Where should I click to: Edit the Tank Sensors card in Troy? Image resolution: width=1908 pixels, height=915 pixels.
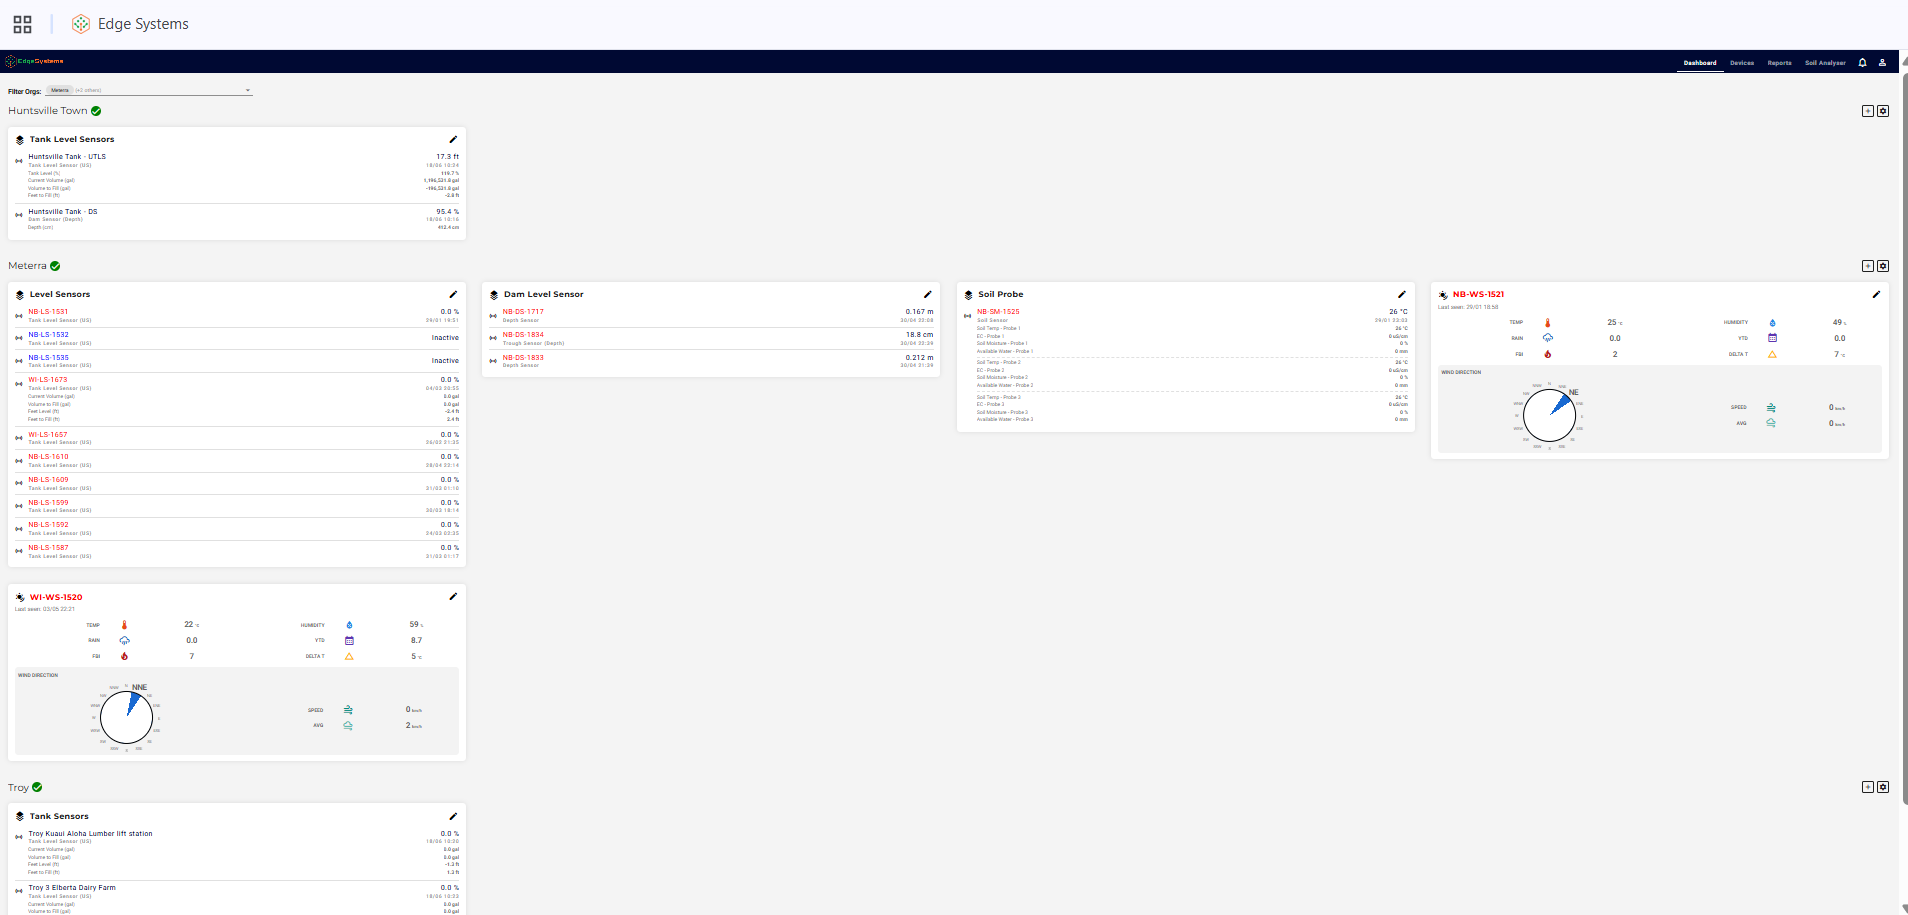click(x=453, y=816)
